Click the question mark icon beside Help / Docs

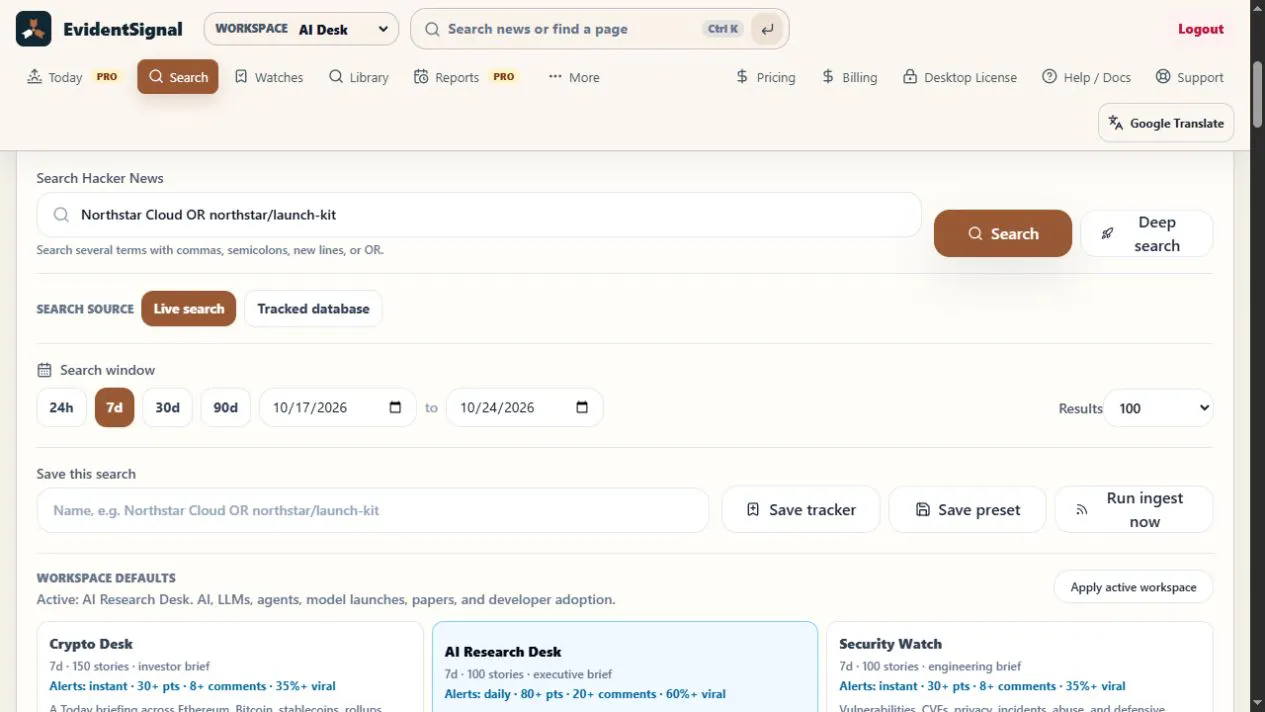1049,77
